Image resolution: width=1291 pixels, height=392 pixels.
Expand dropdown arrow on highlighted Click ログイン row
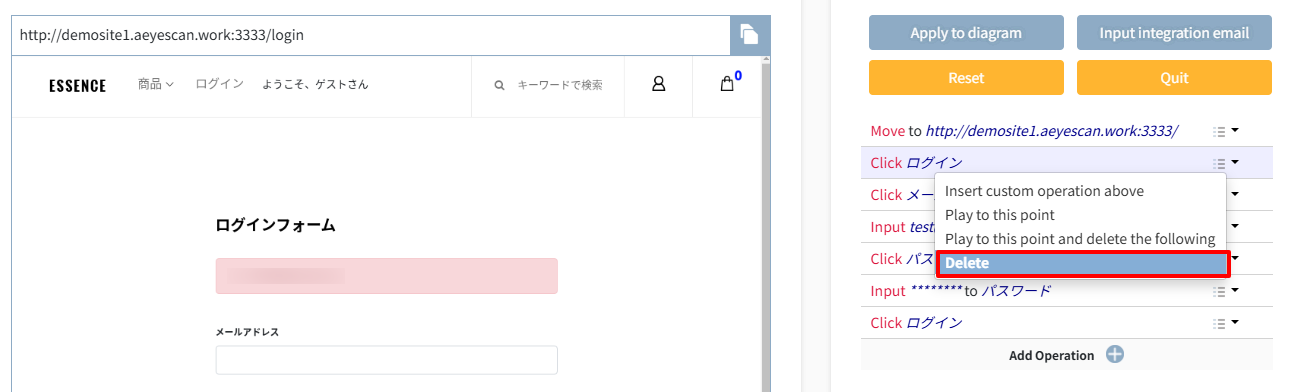point(1235,162)
